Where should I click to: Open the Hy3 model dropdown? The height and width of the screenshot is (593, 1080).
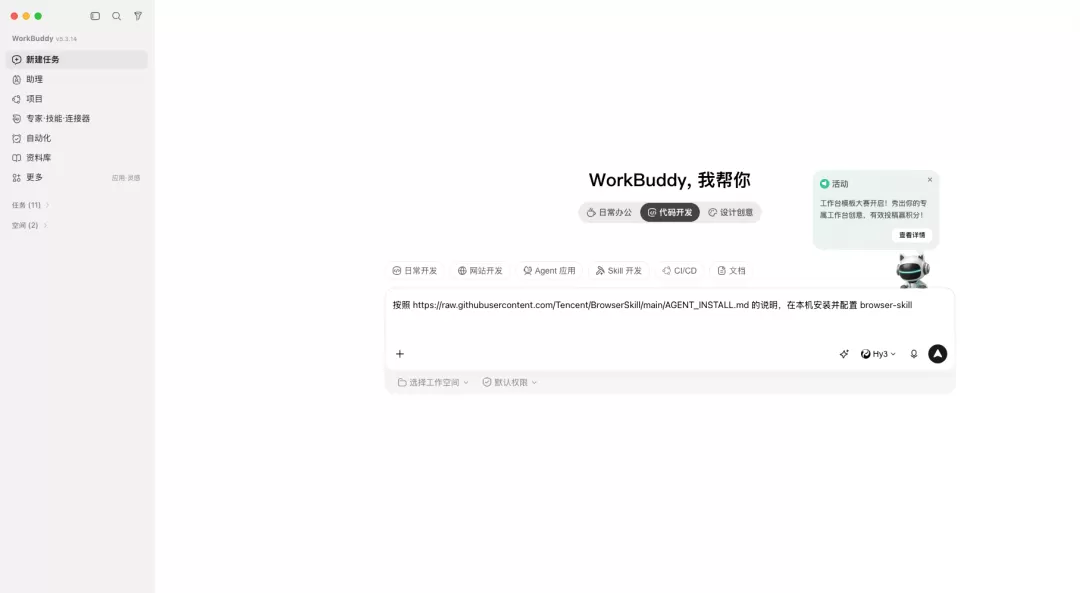[x=878, y=354]
